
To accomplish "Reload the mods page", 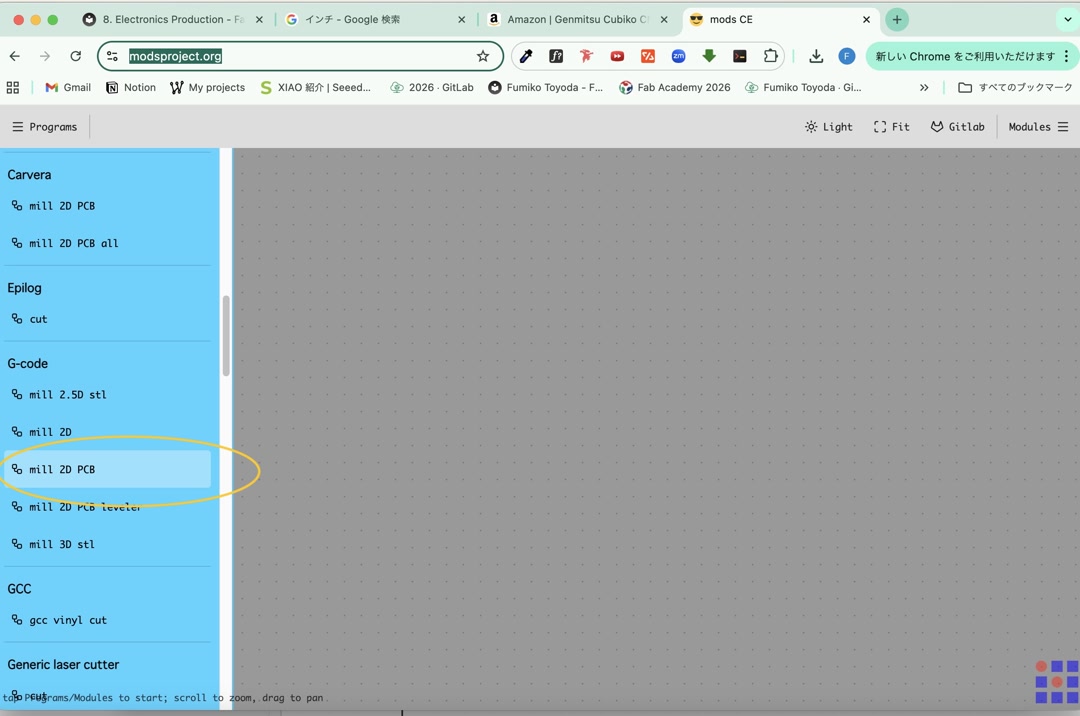I will (76, 56).
